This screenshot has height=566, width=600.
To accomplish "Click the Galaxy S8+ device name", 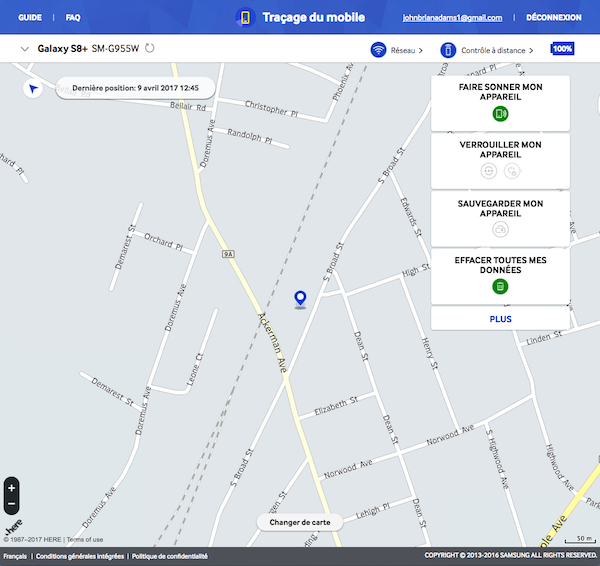I will point(62,49).
